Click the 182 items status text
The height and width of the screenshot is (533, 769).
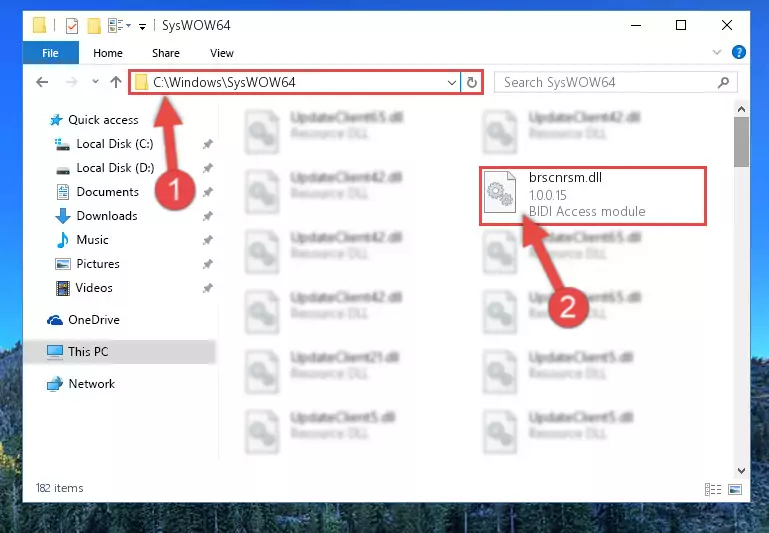coord(60,488)
